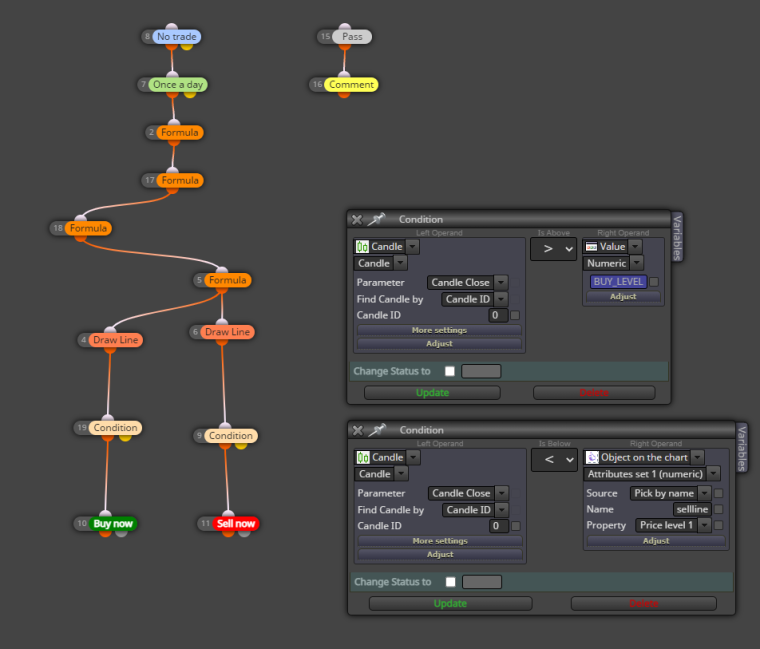Tick Change Status checkbox in lower panel
This screenshot has height=649, width=760.
tap(451, 582)
